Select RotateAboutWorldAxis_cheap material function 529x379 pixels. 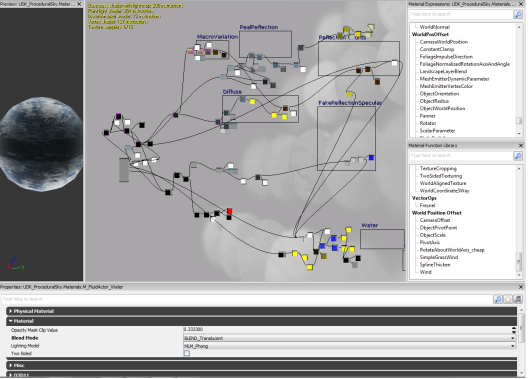(452, 250)
